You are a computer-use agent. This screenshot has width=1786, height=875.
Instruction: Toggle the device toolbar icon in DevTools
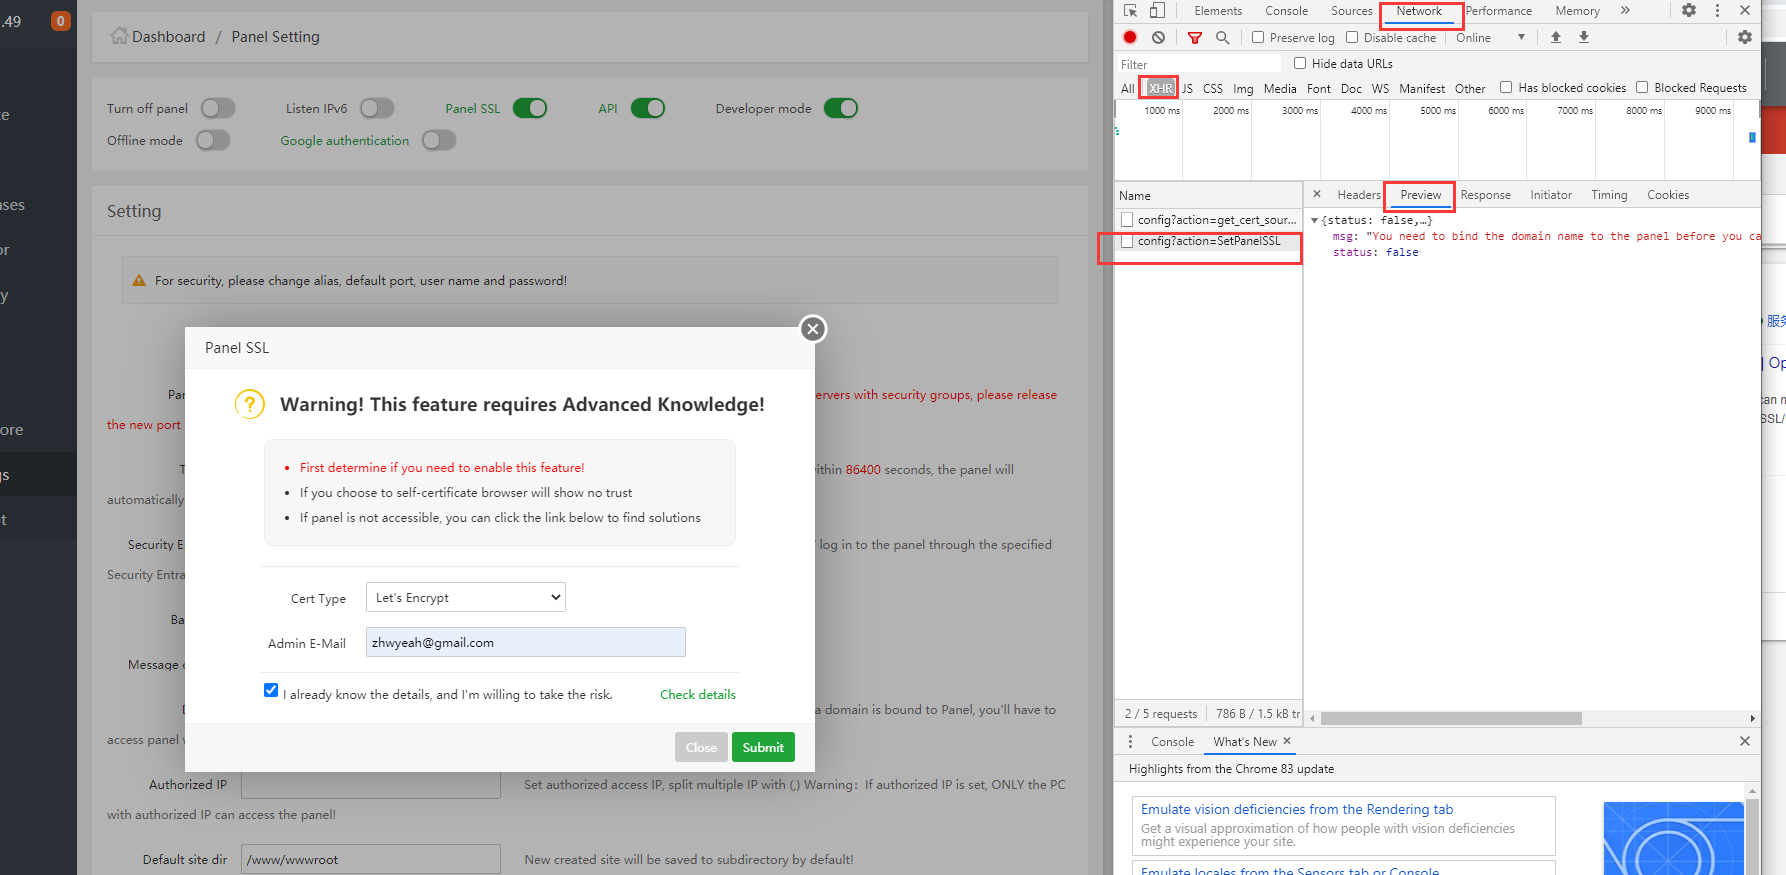point(1157,11)
